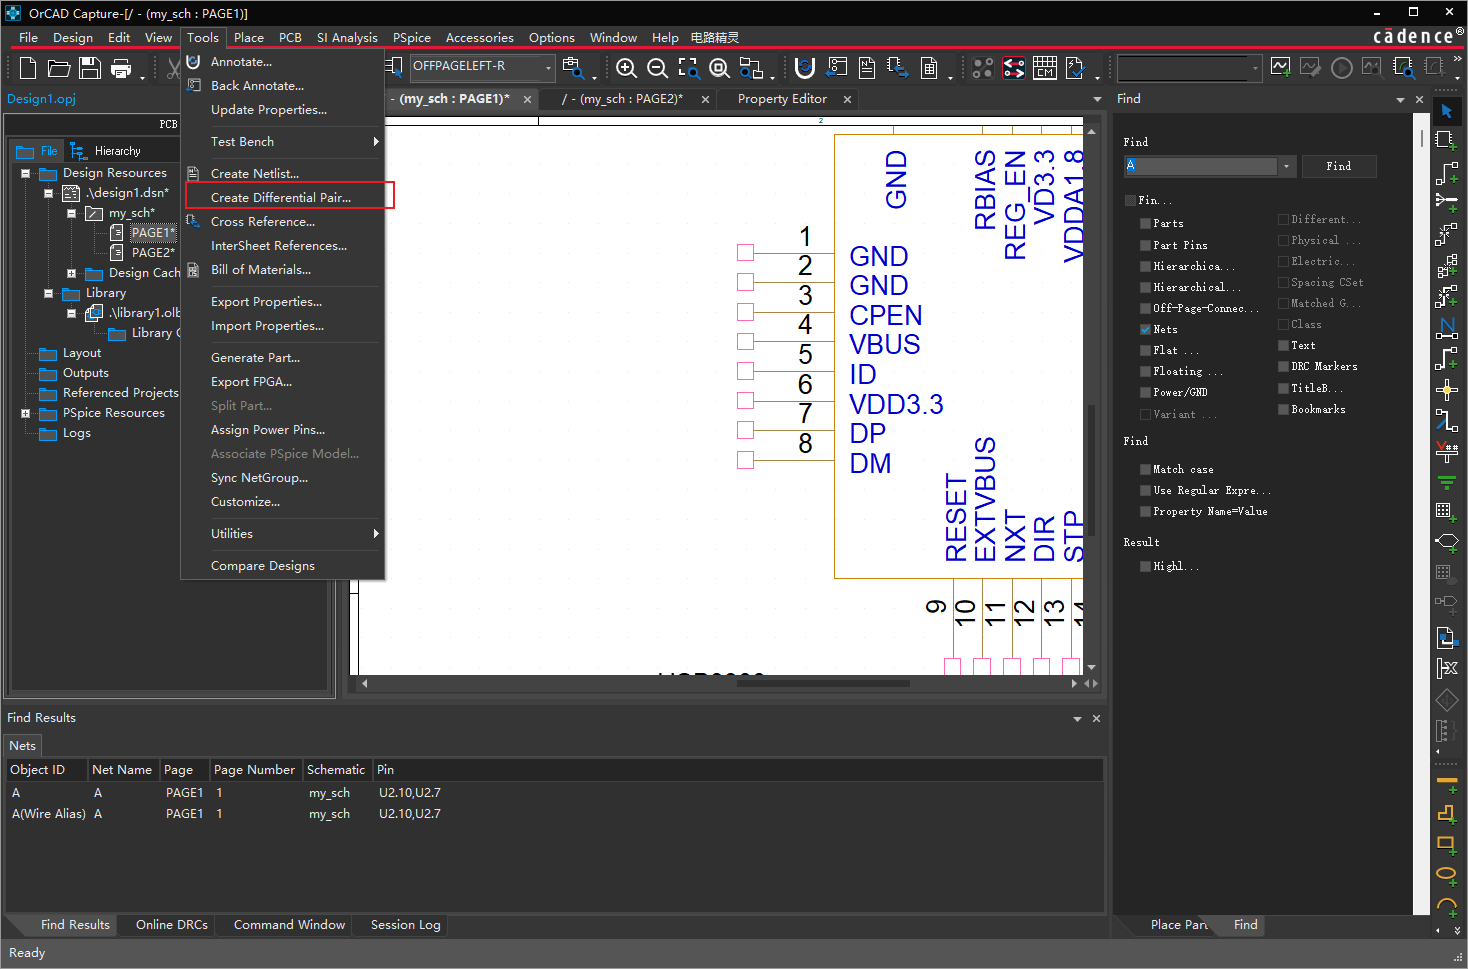
Task: Switch to the Property Editor tab
Action: point(782,99)
